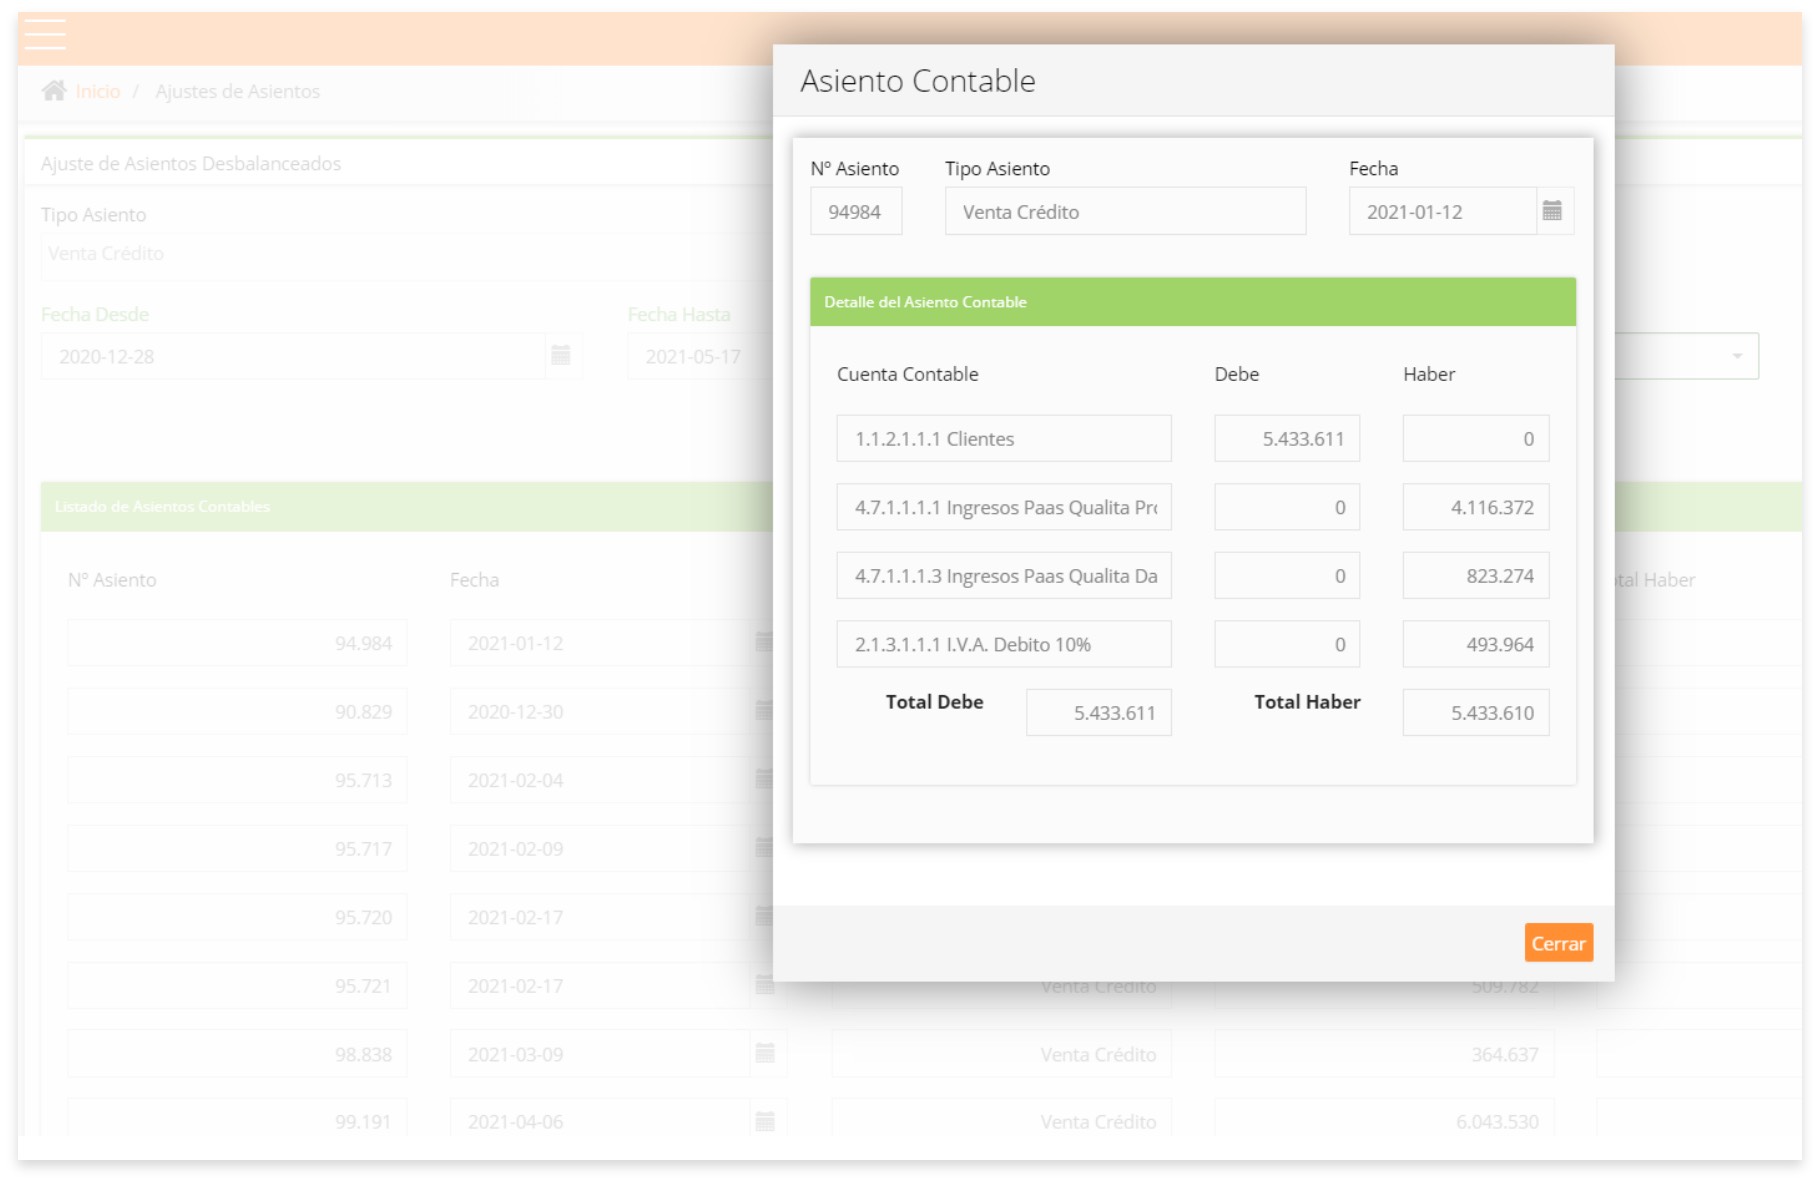Screen dimensions: 1820x1184
Task: Click list date 2021-02-04
Action: coord(600,780)
